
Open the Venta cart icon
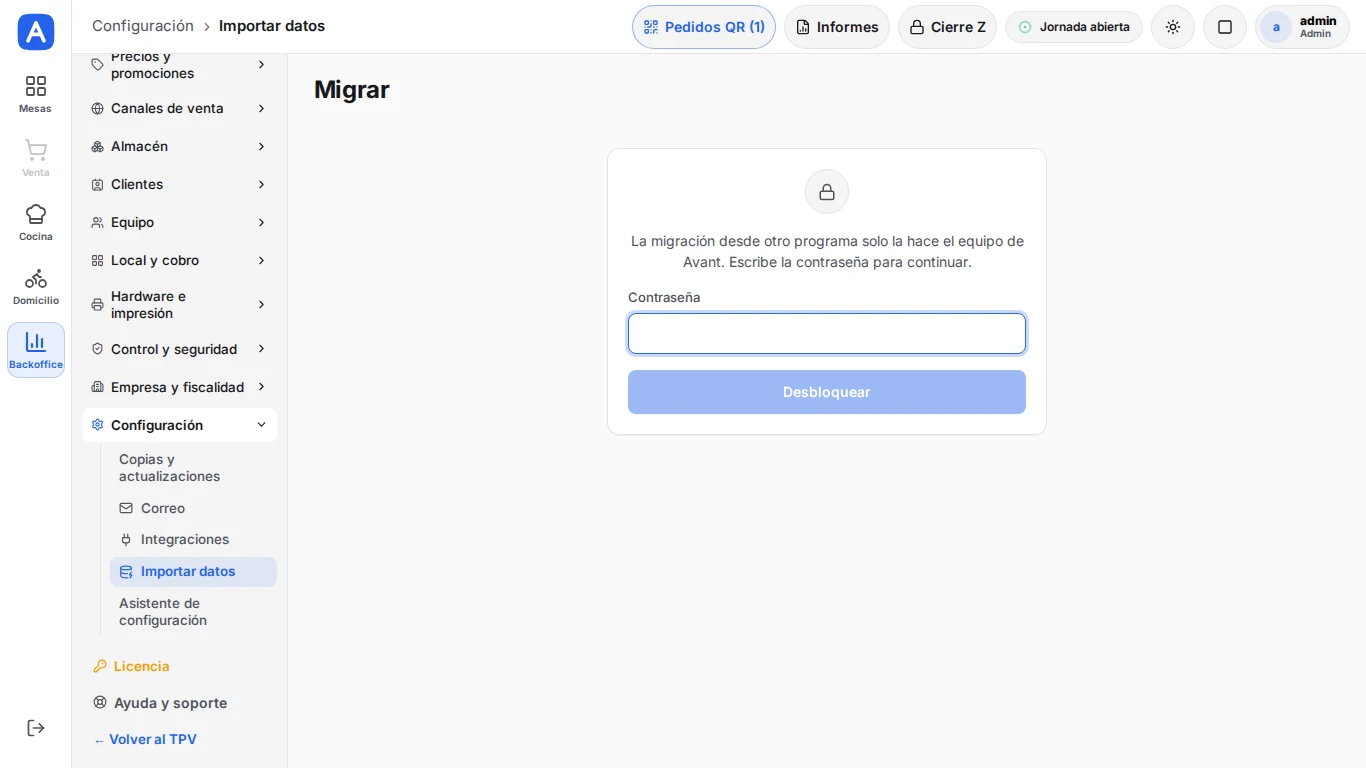coord(36,150)
